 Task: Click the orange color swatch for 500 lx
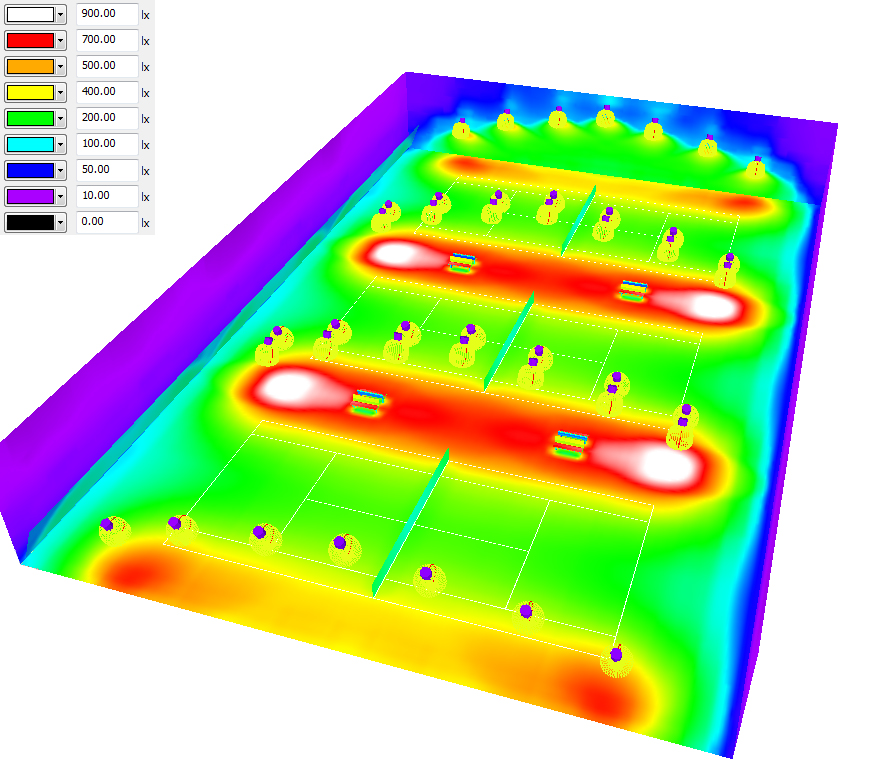tap(30, 67)
